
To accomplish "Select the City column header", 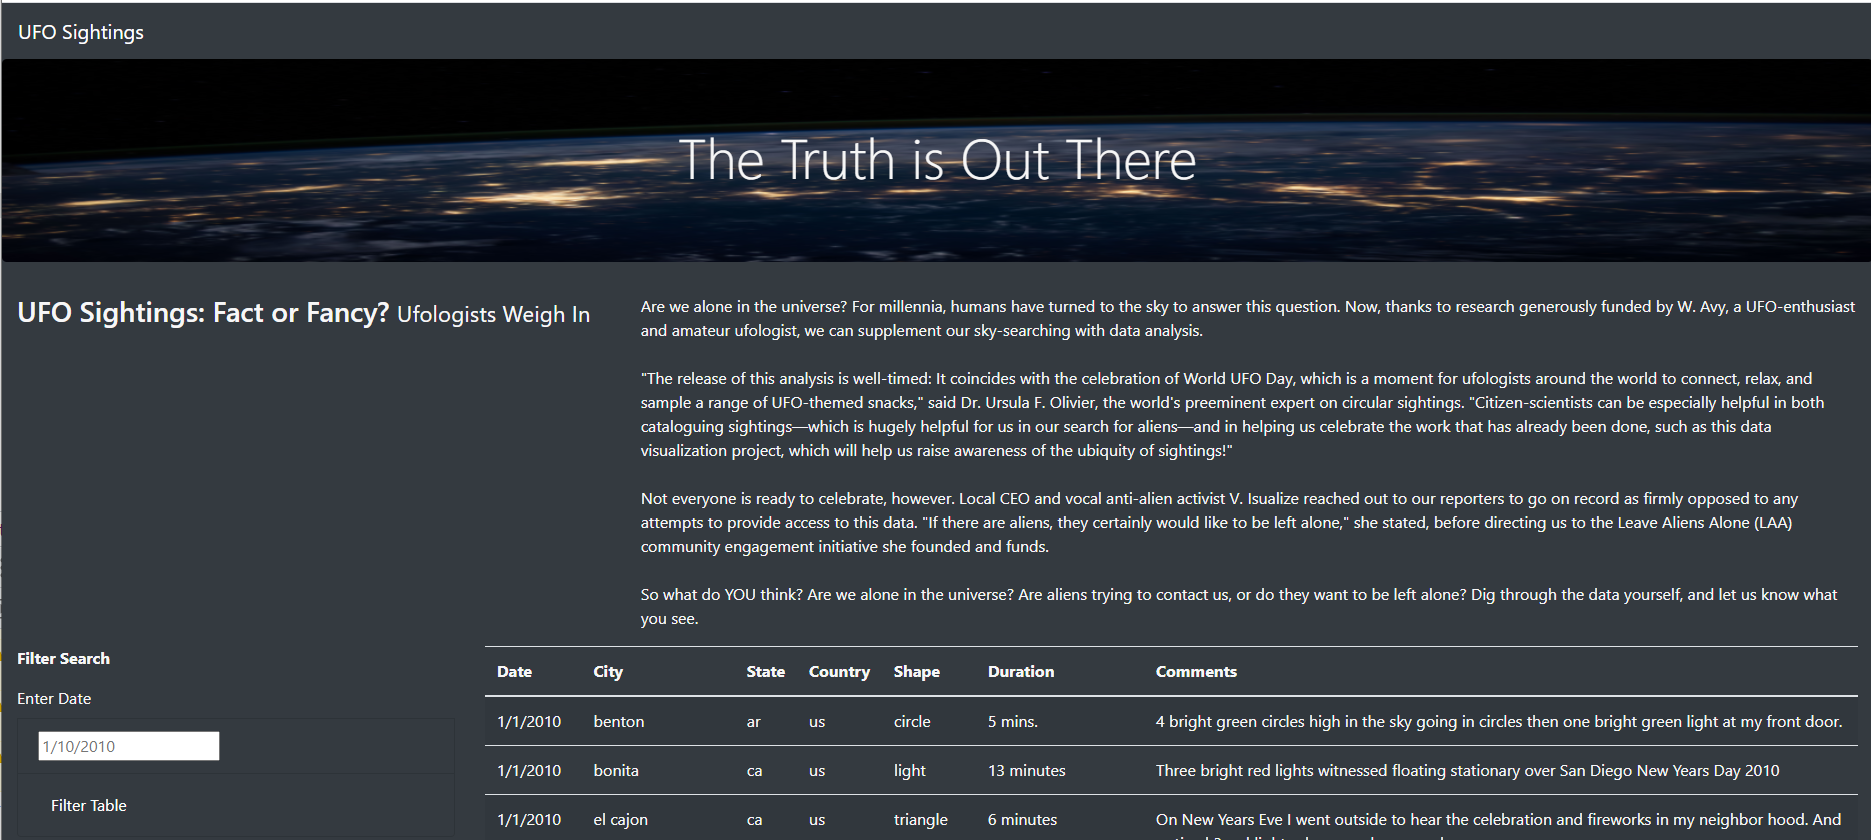I will tap(608, 672).
